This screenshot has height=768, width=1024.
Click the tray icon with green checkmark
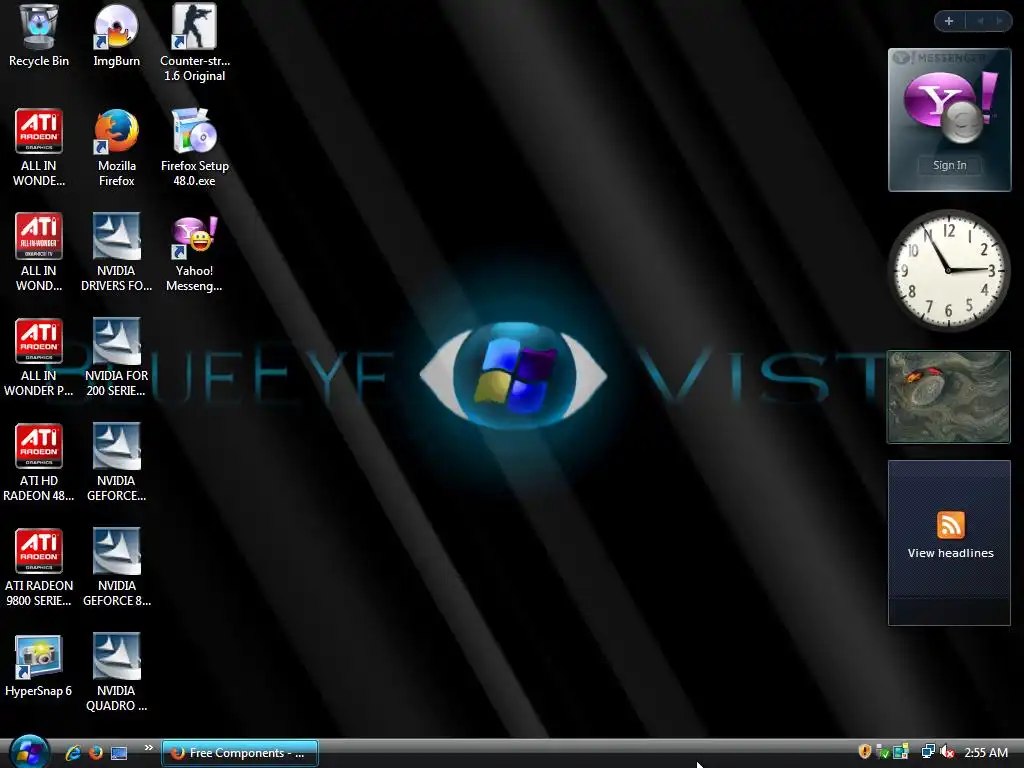pyautogui.click(x=883, y=752)
